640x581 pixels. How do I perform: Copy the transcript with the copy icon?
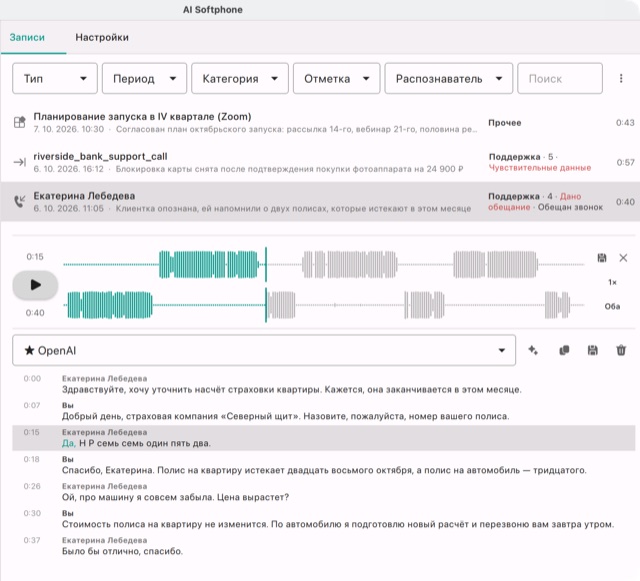click(564, 350)
